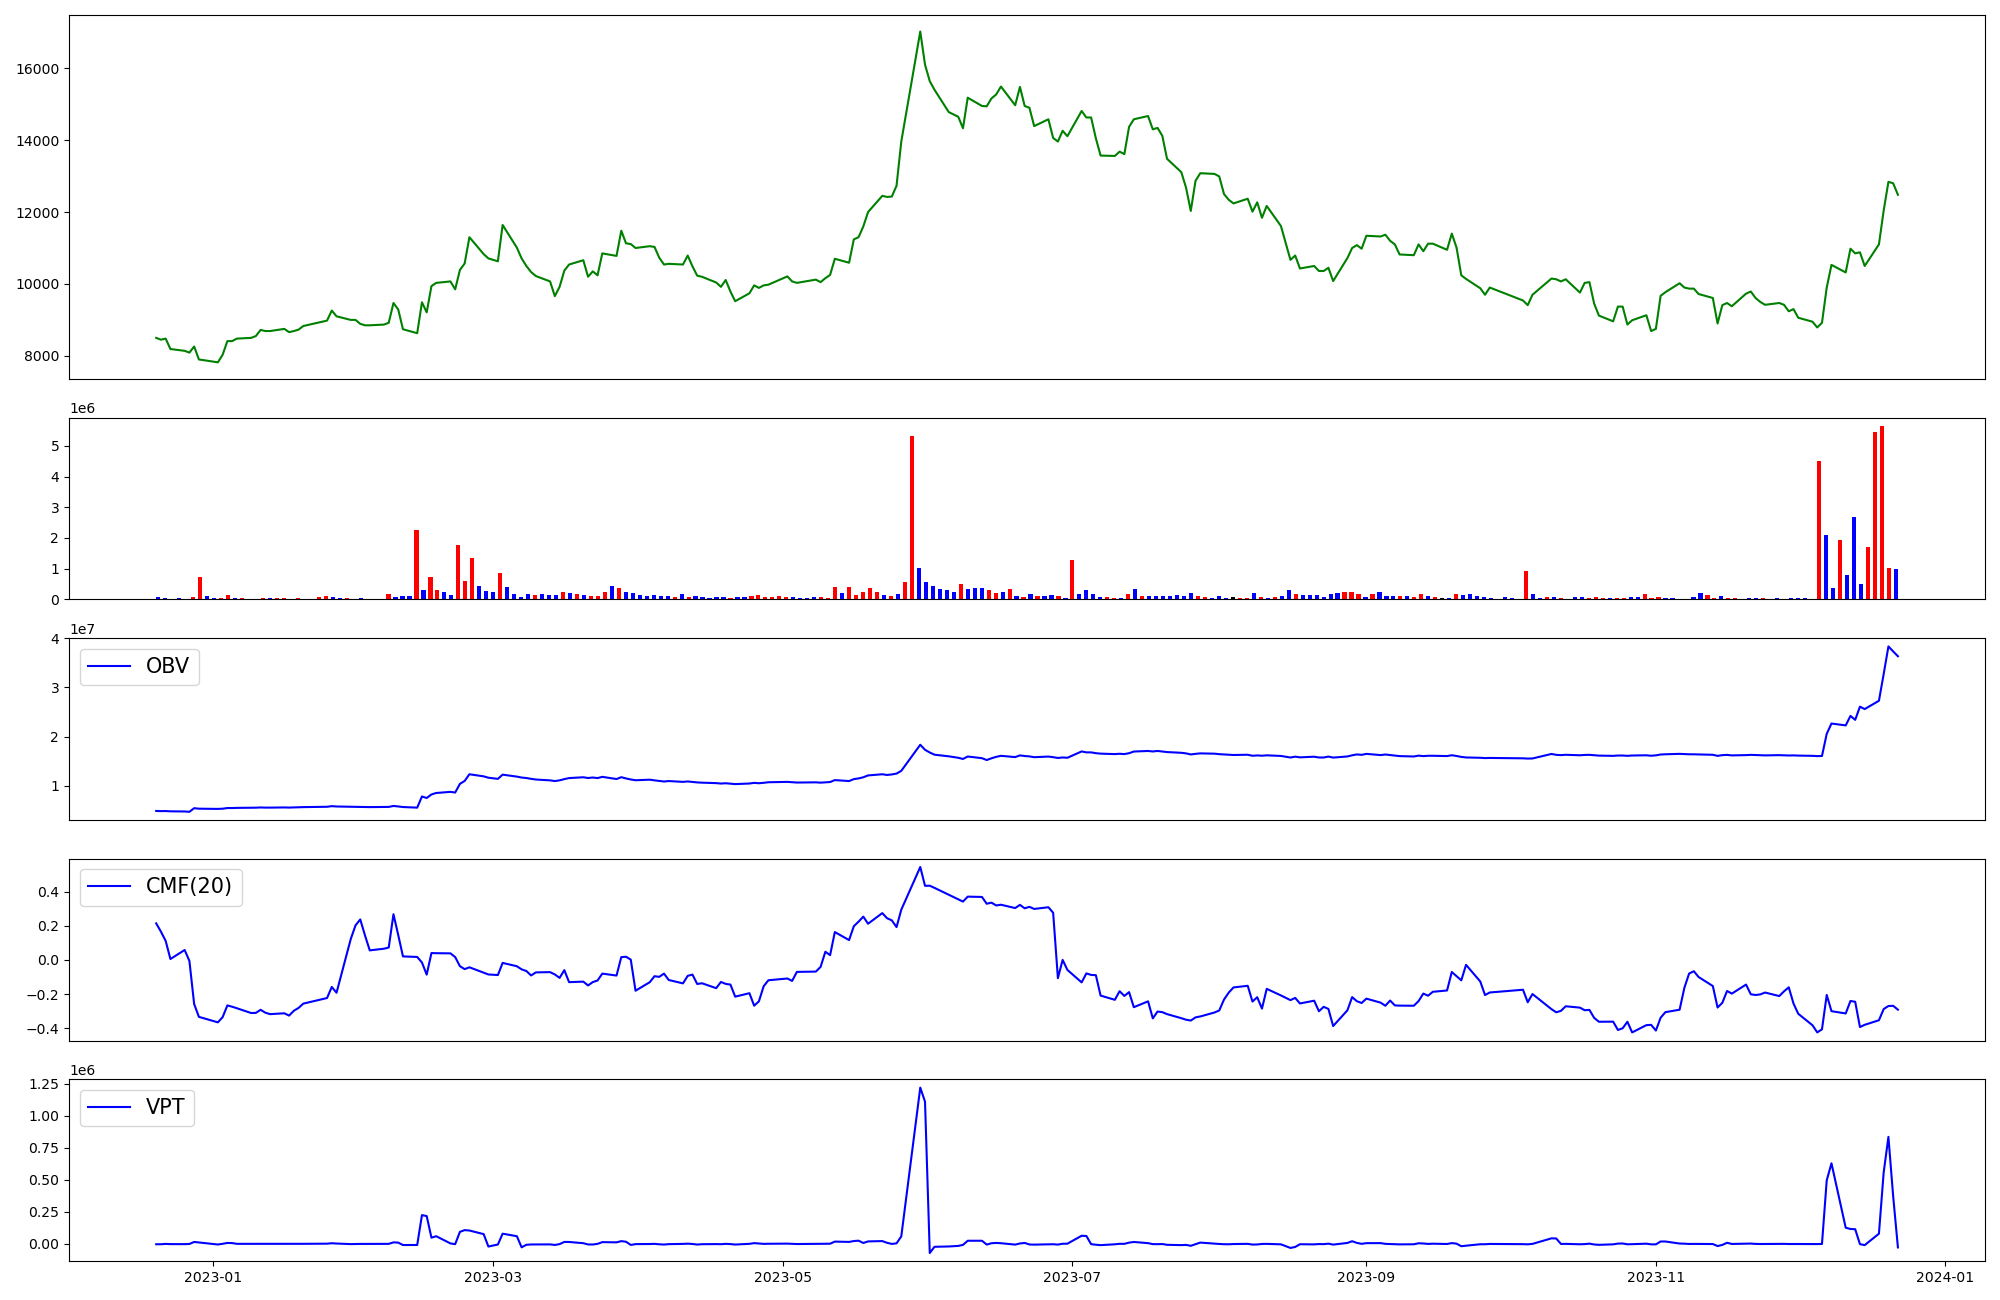Viewport: 2000px width, 1300px height.
Task: Click blue line swatch in OBV legend
Action: (x=110, y=667)
